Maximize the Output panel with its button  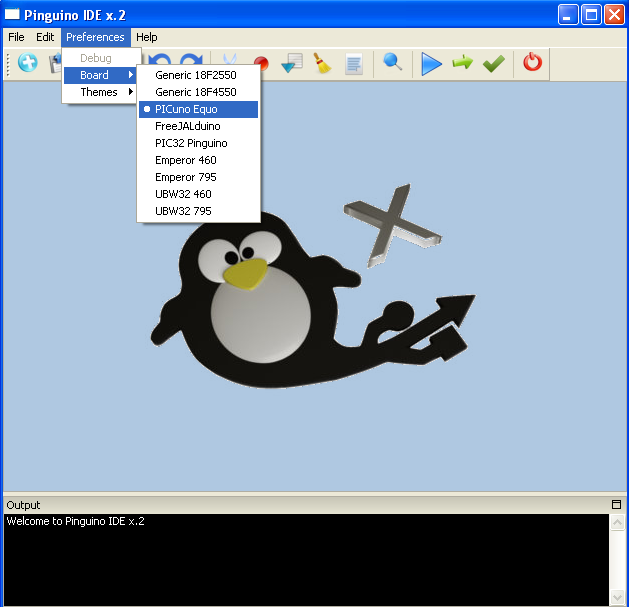[616, 505]
